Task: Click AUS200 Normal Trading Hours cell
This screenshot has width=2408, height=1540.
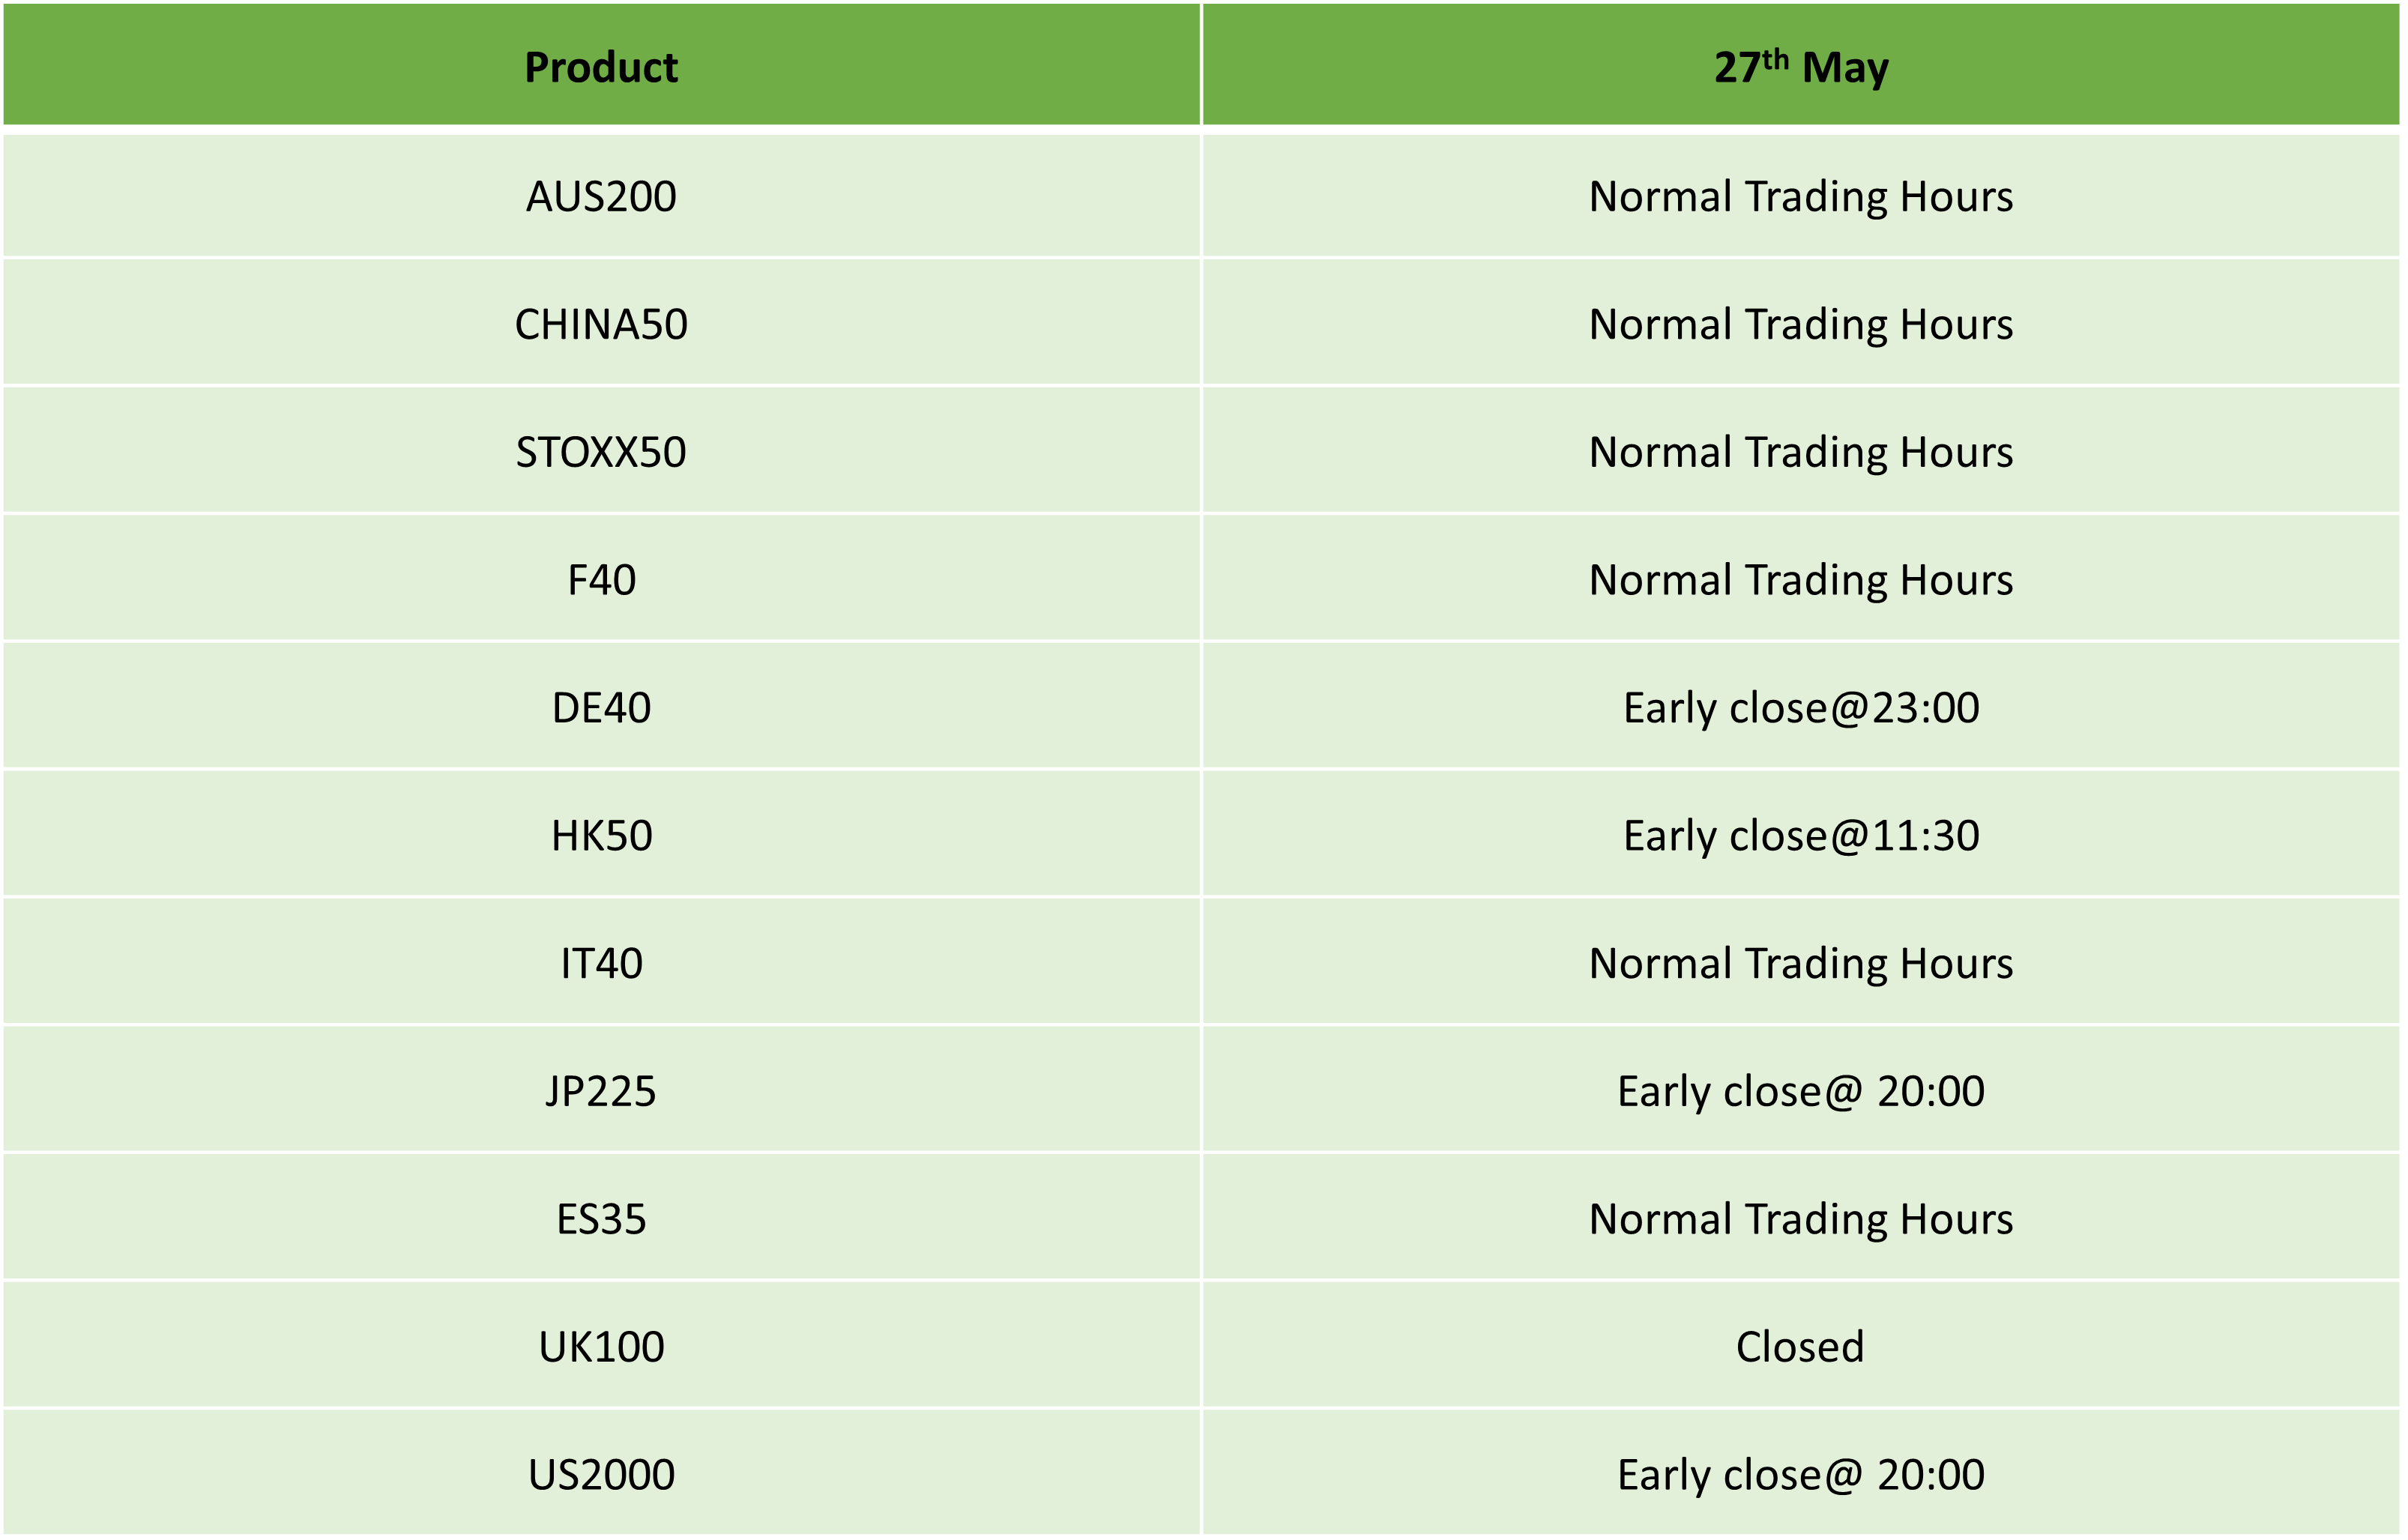Action: pos(1801,196)
